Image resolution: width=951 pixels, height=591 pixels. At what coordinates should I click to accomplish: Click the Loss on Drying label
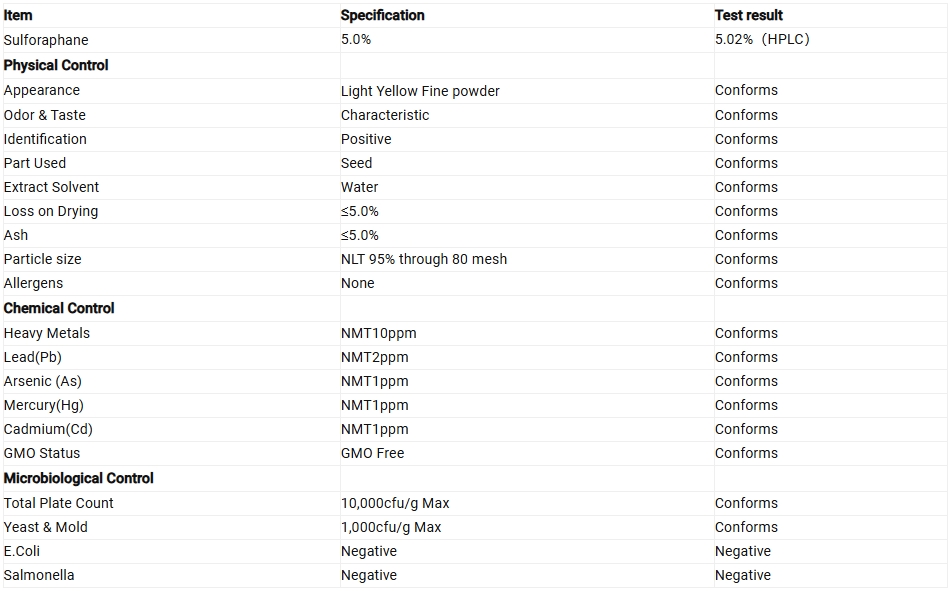click(x=50, y=211)
